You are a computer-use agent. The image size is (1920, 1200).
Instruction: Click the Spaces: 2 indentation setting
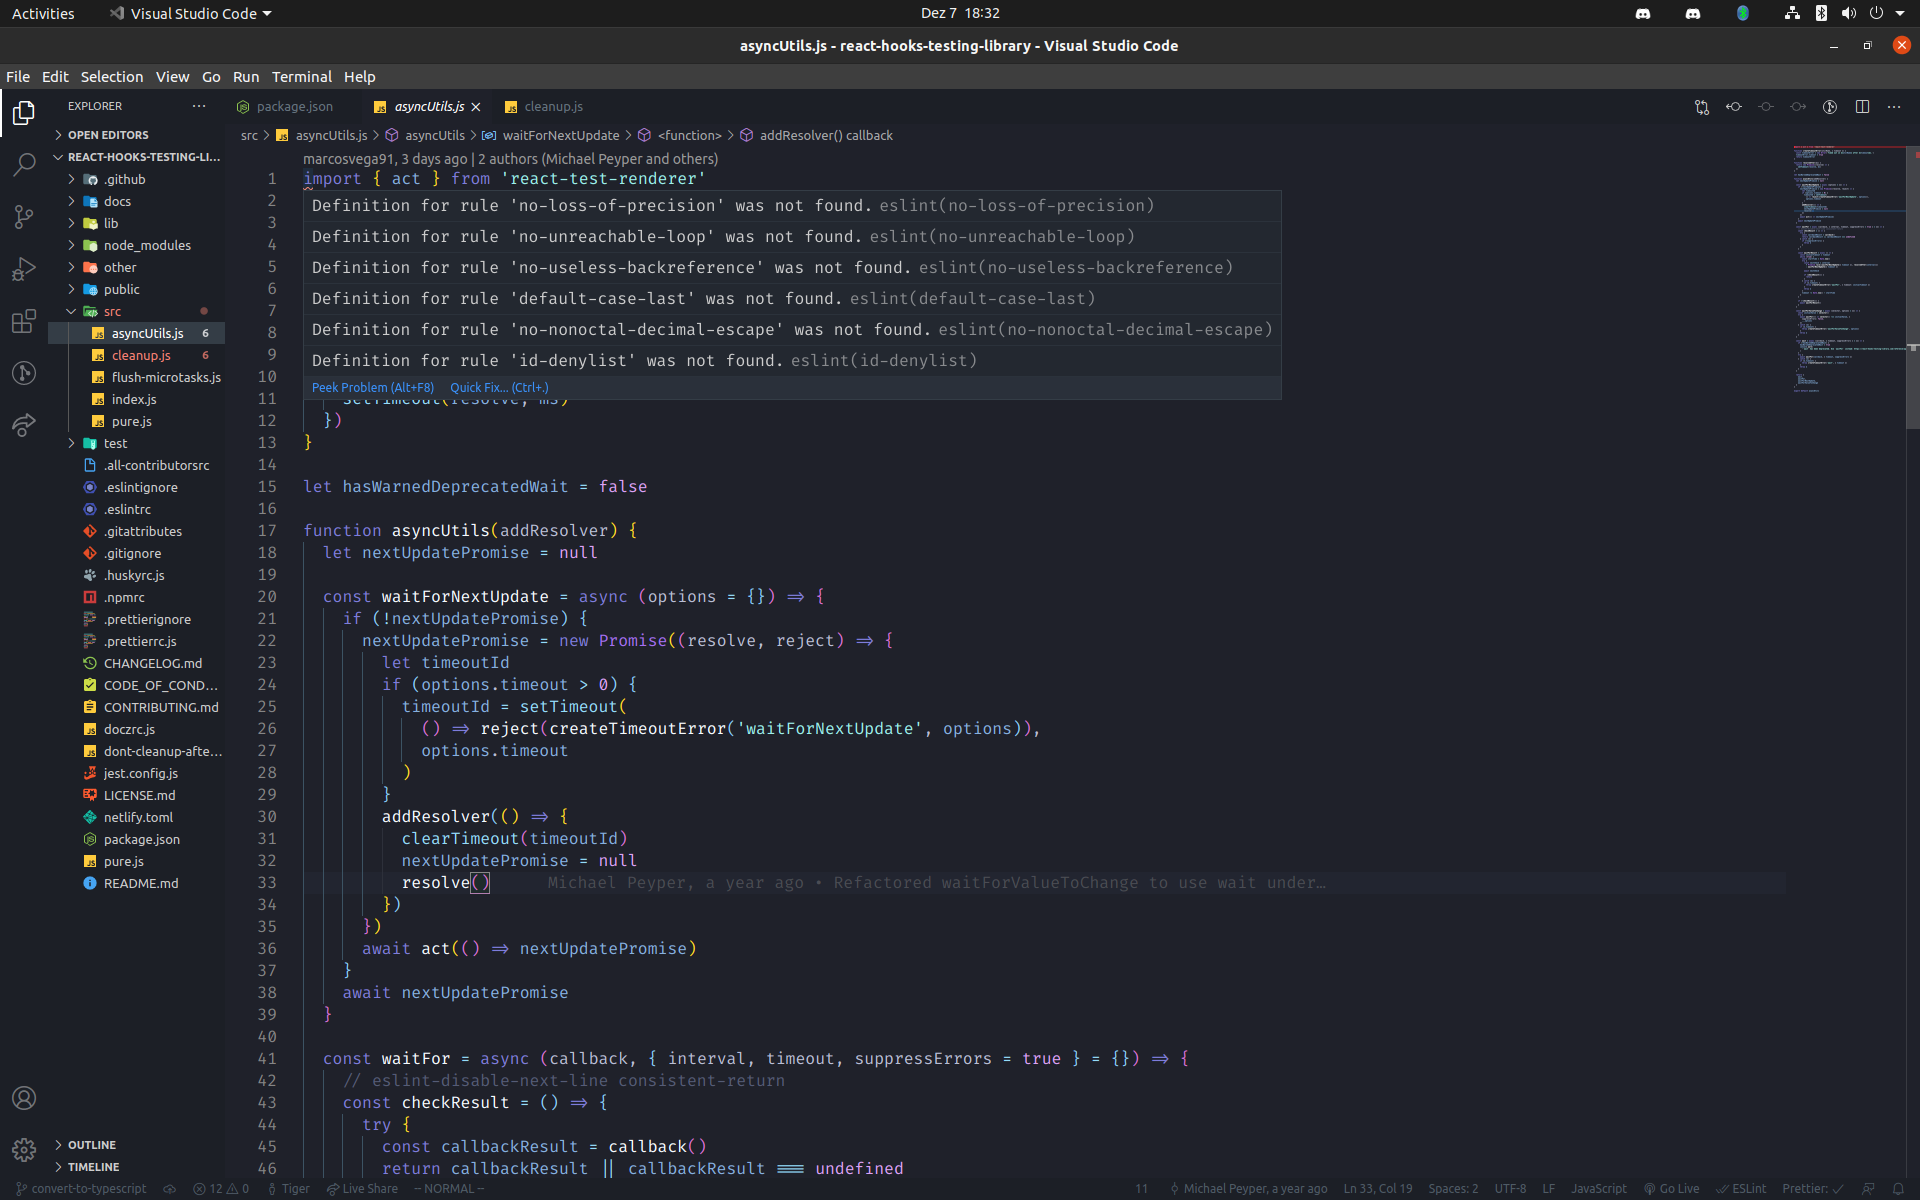click(1452, 1189)
